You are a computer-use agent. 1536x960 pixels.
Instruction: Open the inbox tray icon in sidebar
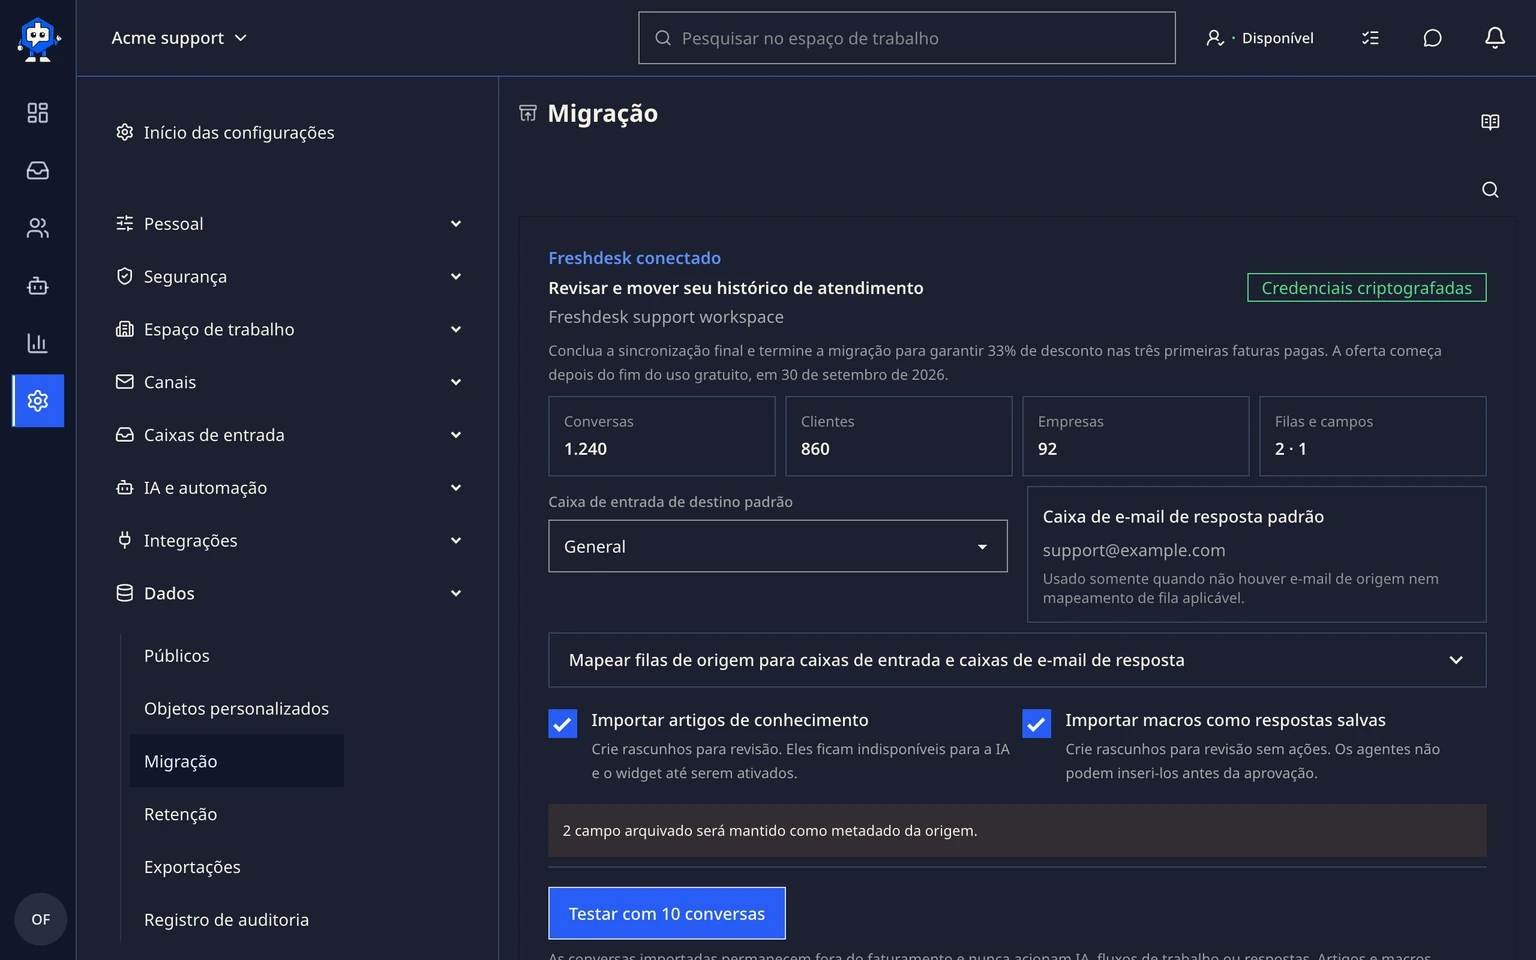tap(38, 170)
